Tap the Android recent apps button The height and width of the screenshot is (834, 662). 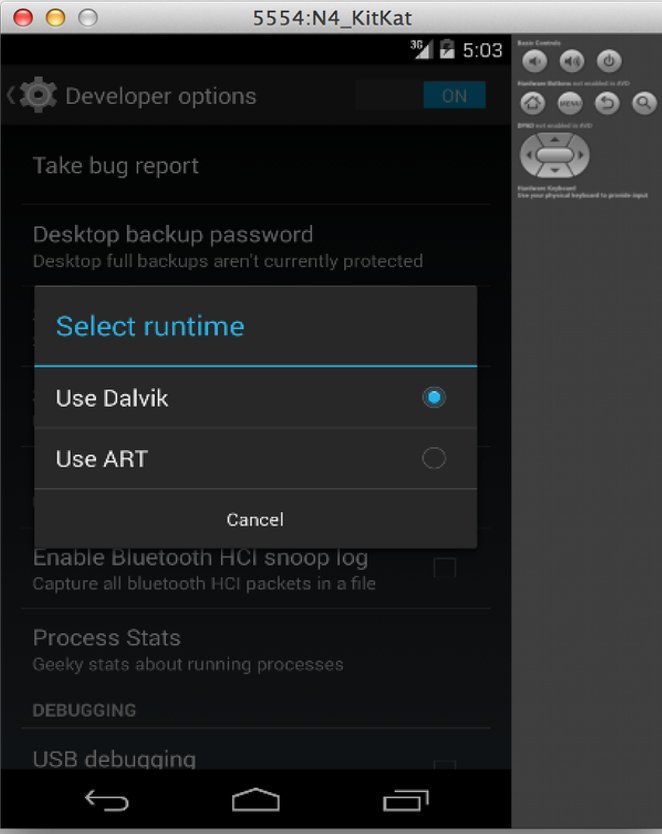(406, 800)
